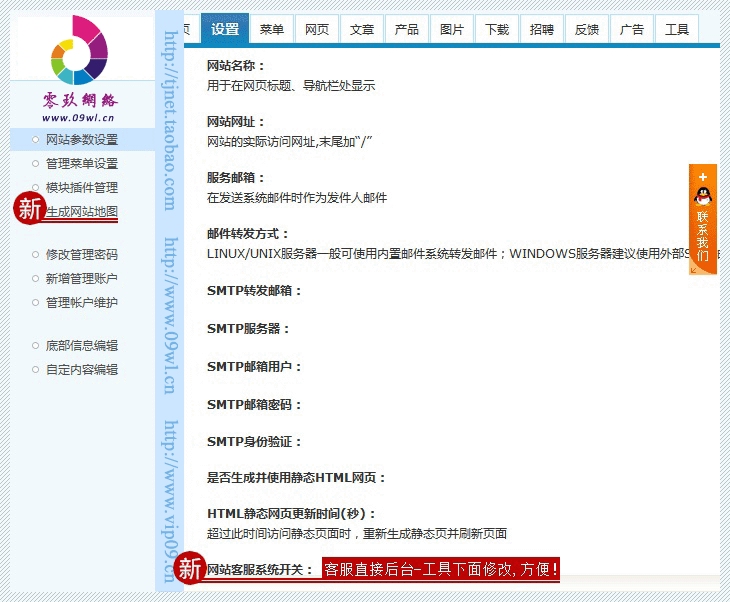Select 网站参数设置 in sidebar
The width and height of the screenshot is (730, 602).
click(82, 139)
